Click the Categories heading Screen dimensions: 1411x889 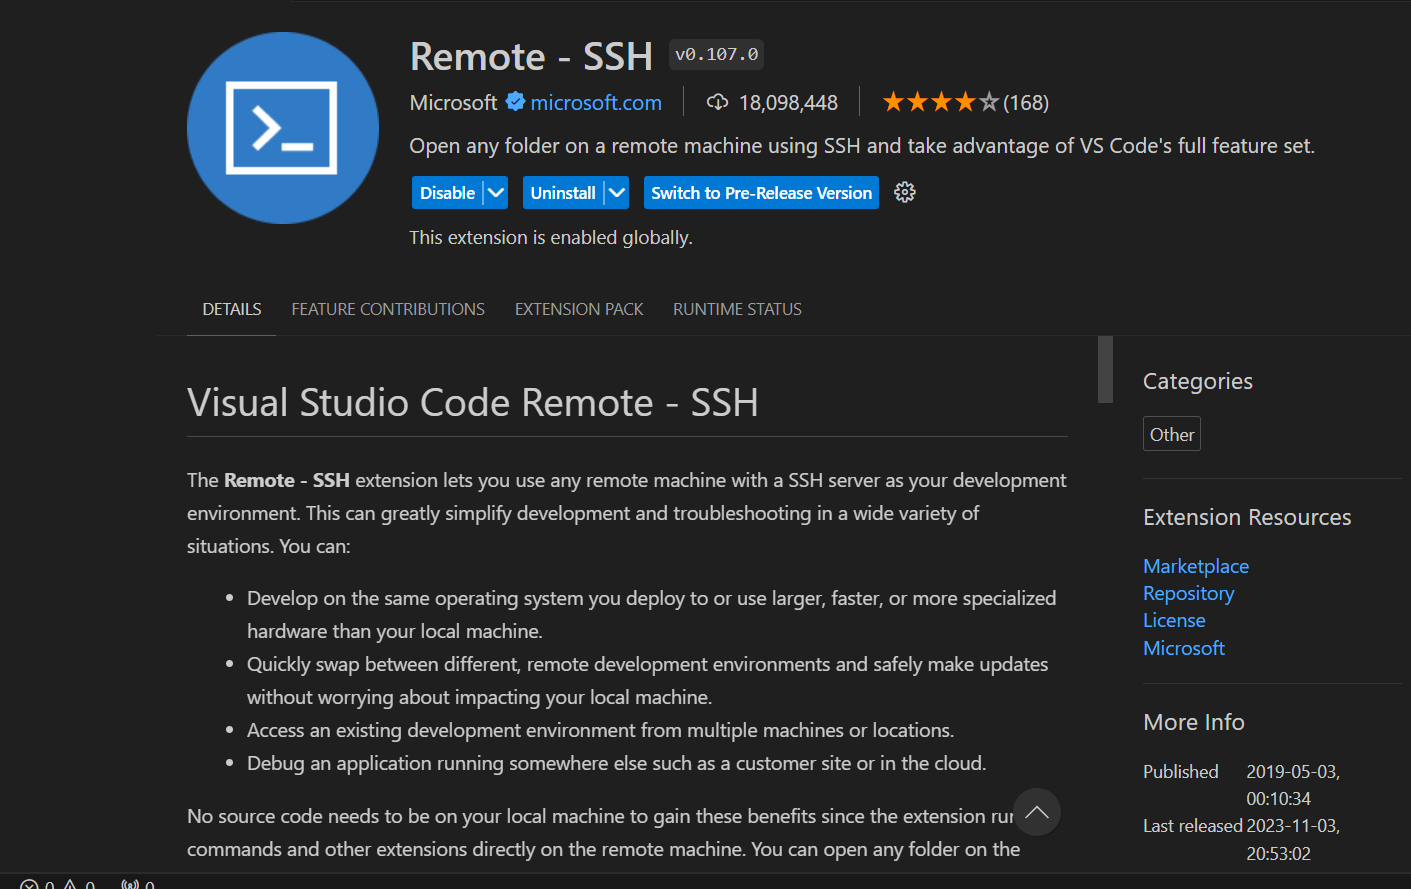pyautogui.click(x=1198, y=381)
